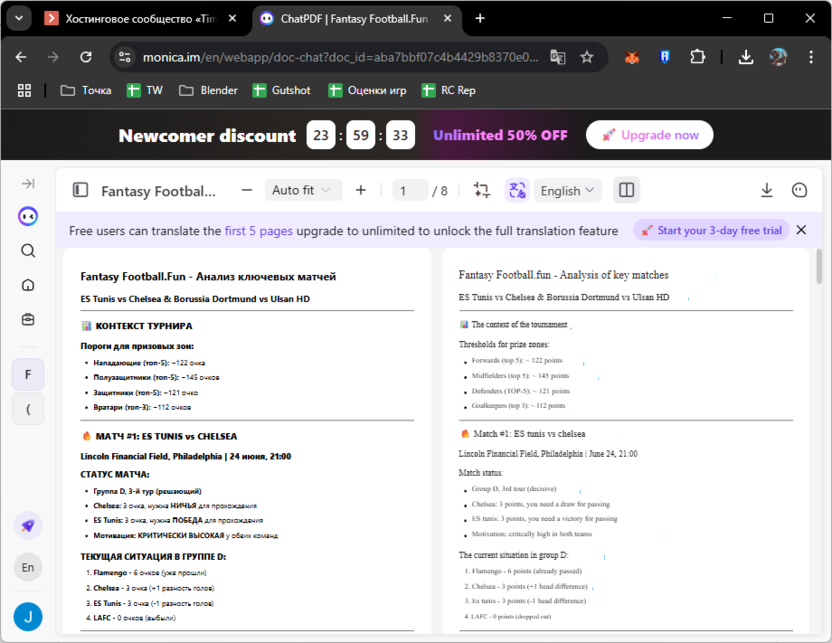
Task: Close the Хостинговое сообщество tab
Action: [232, 19]
